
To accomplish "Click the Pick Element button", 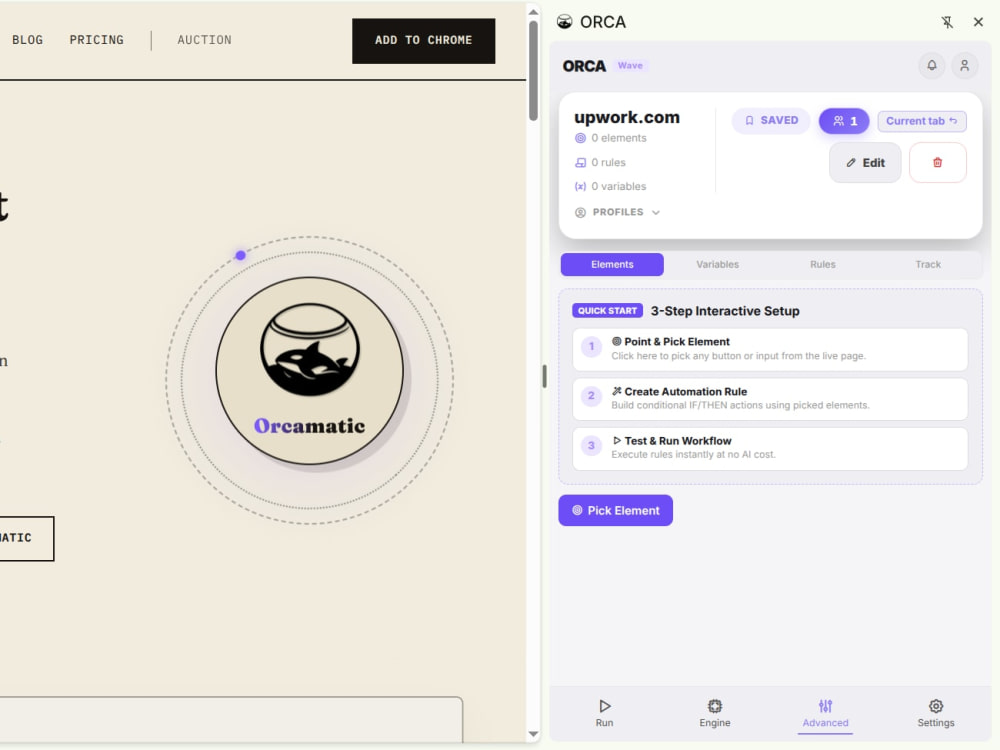I will coord(615,510).
